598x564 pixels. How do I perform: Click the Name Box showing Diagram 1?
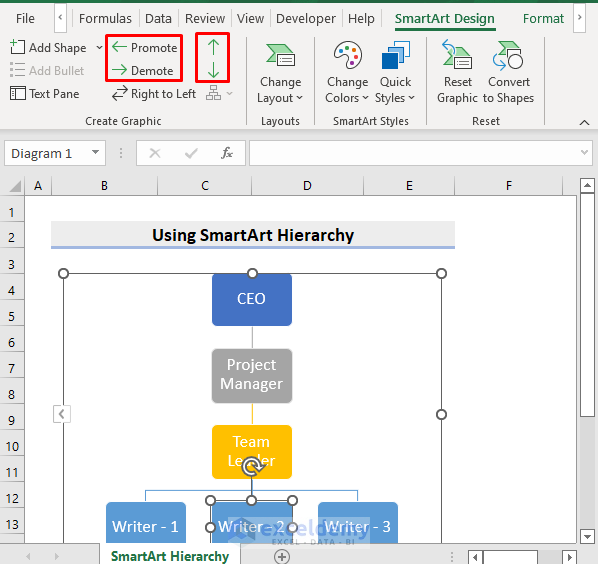click(x=46, y=153)
